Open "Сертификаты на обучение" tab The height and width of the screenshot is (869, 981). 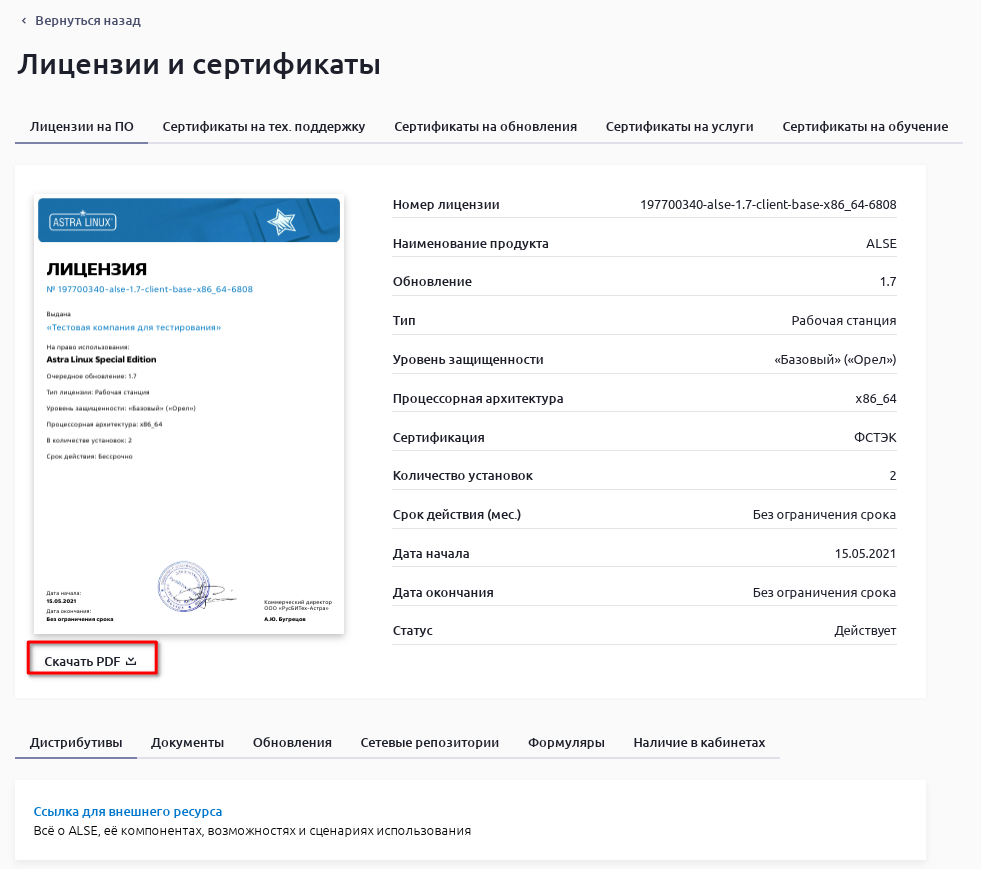click(x=865, y=126)
